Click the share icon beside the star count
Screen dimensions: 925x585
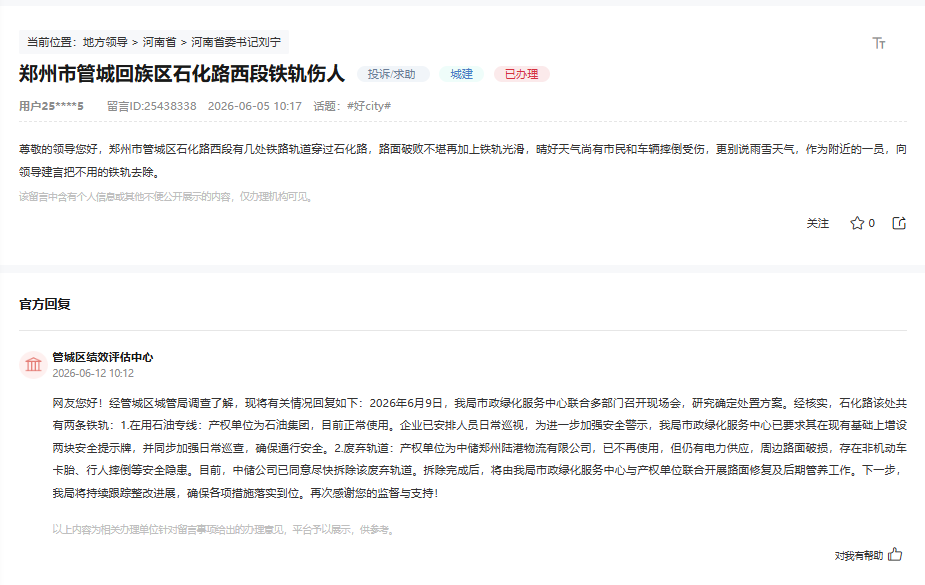[899, 223]
